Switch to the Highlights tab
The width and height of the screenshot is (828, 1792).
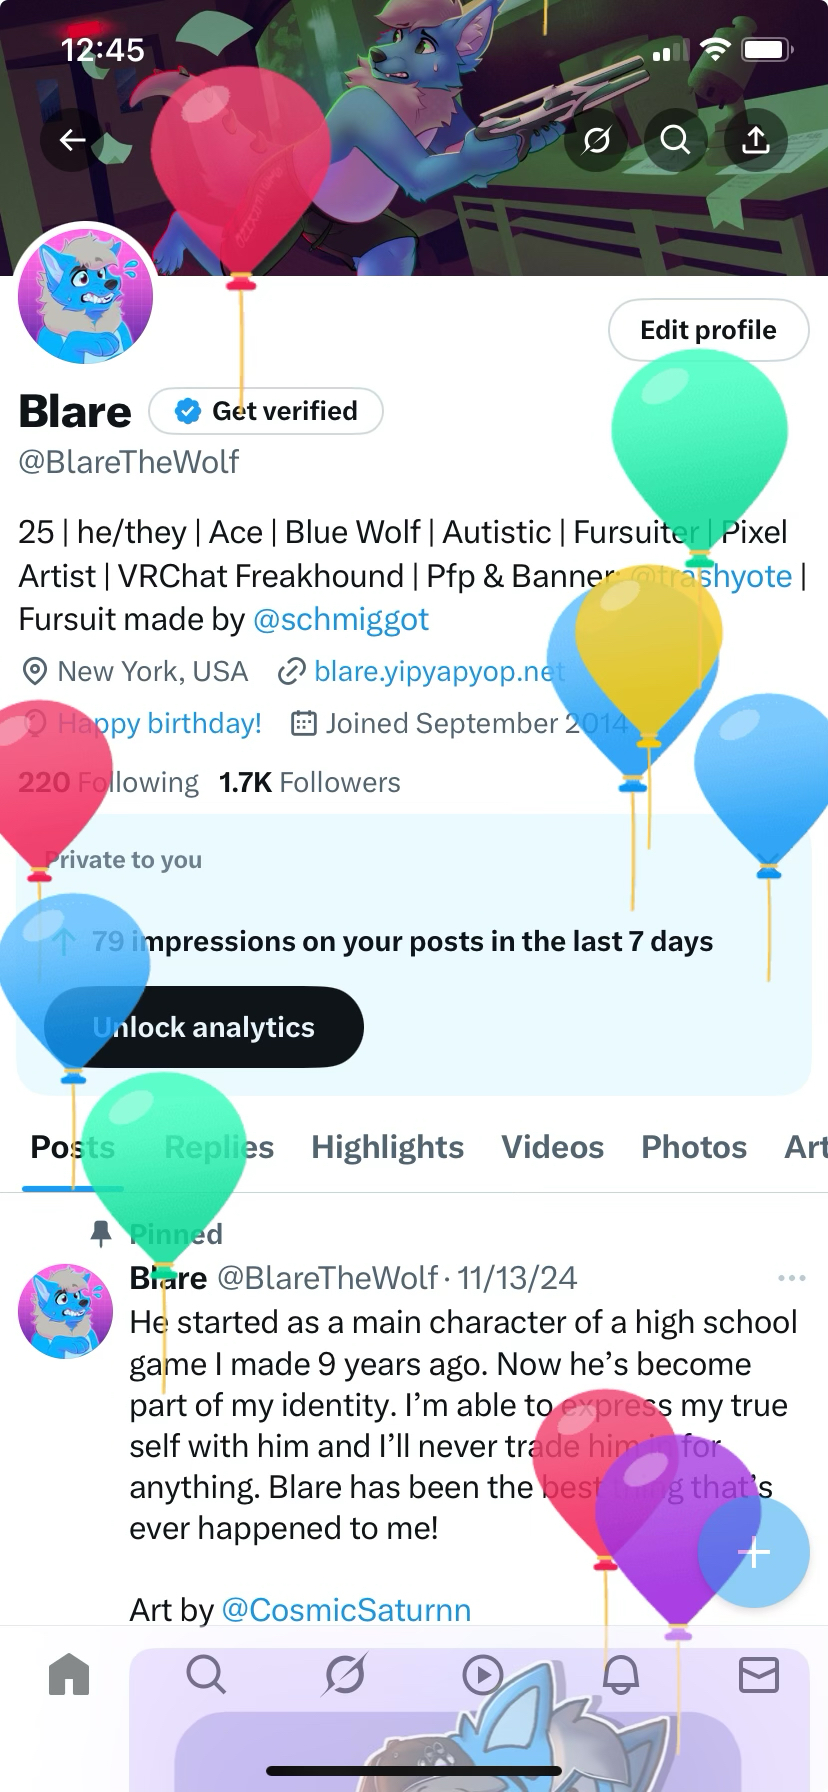pos(387,1147)
